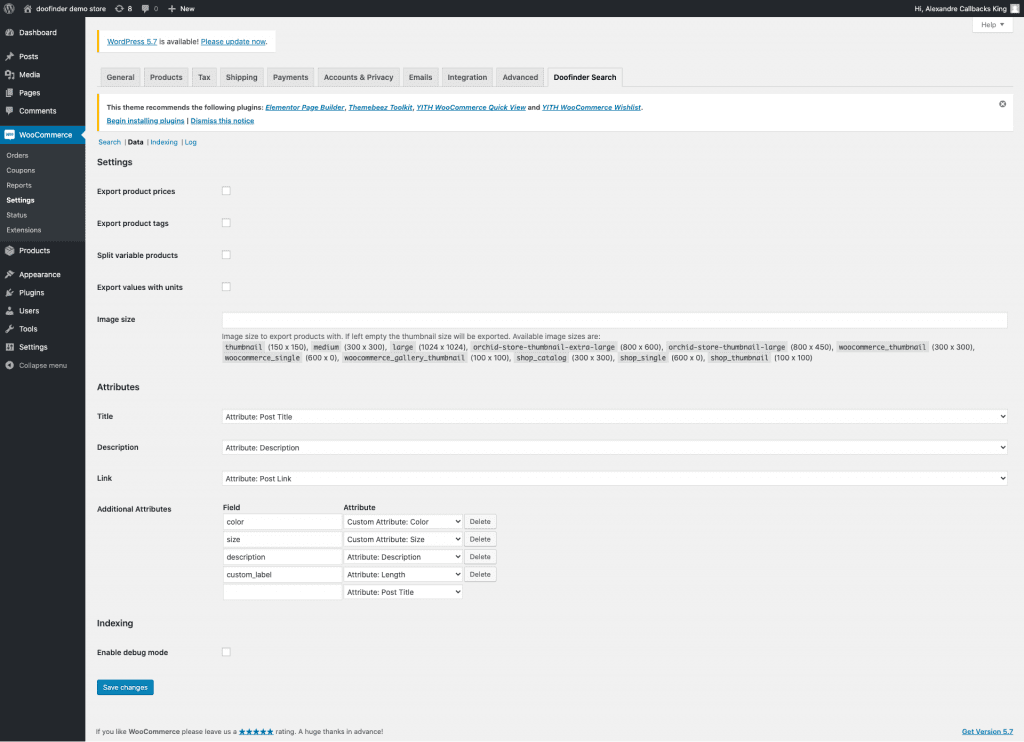Open the Title attribute dropdown
Image resolution: width=1024 pixels, height=742 pixels.
point(614,416)
